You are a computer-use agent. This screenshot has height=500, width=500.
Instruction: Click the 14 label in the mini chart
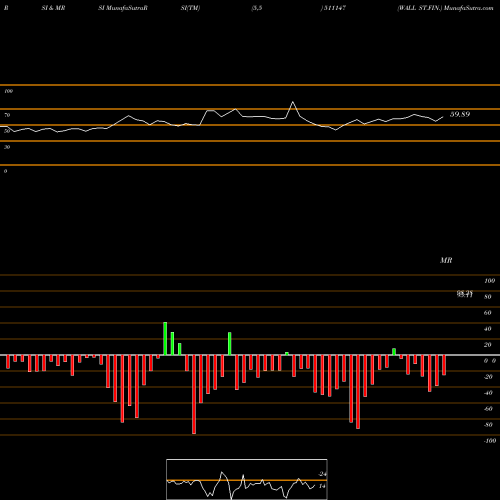click(322, 486)
